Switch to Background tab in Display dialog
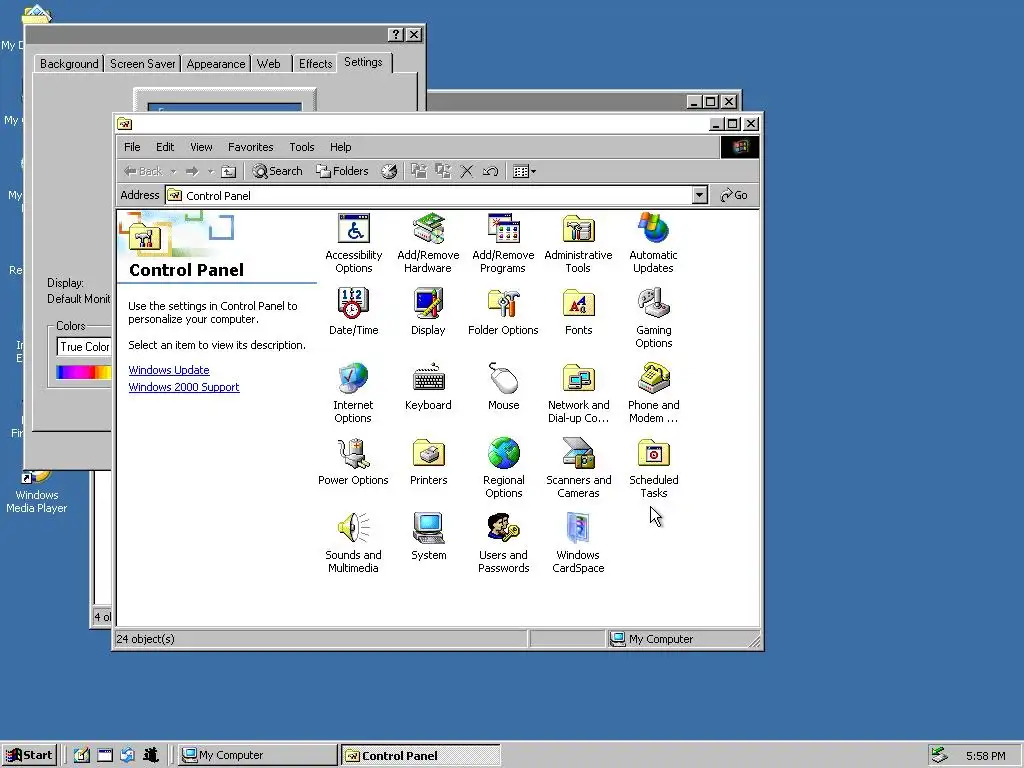 tap(69, 64)
